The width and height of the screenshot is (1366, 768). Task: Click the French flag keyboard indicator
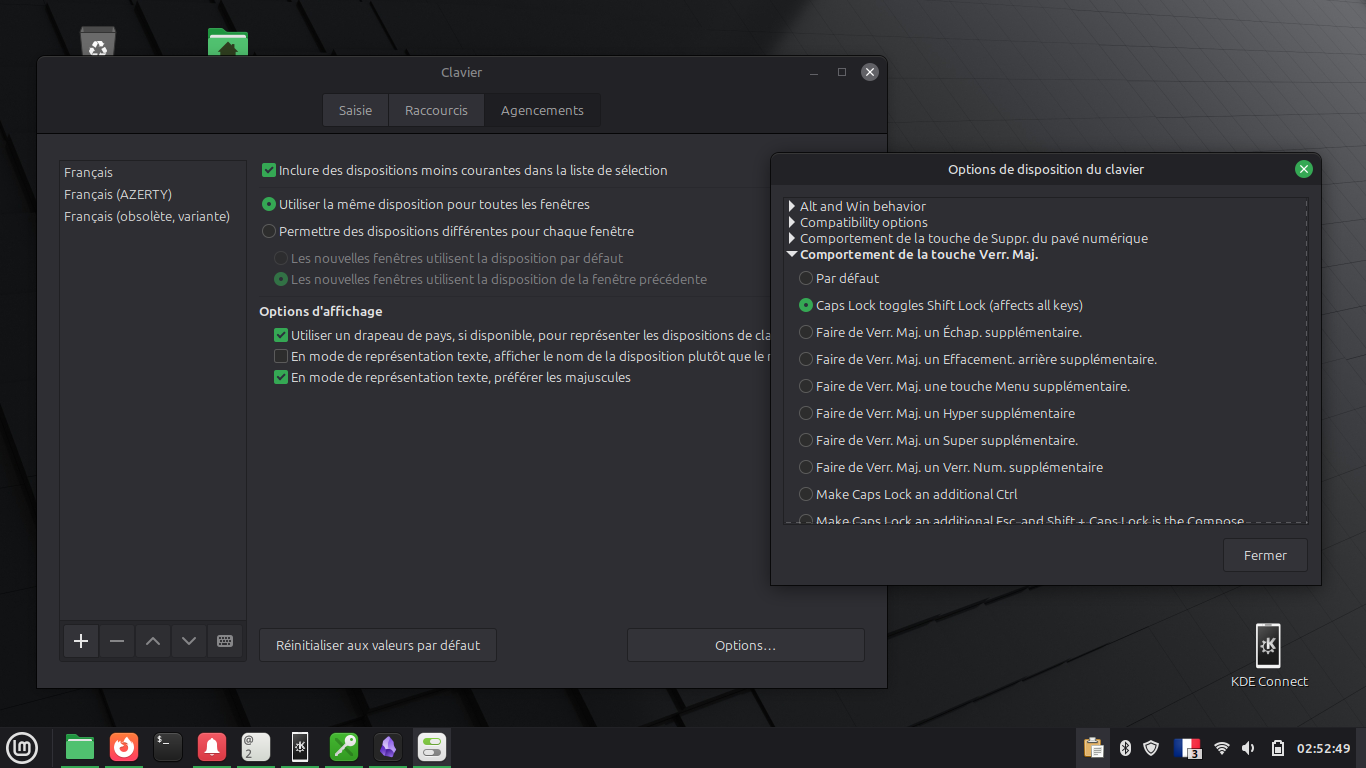(1187, 747)
